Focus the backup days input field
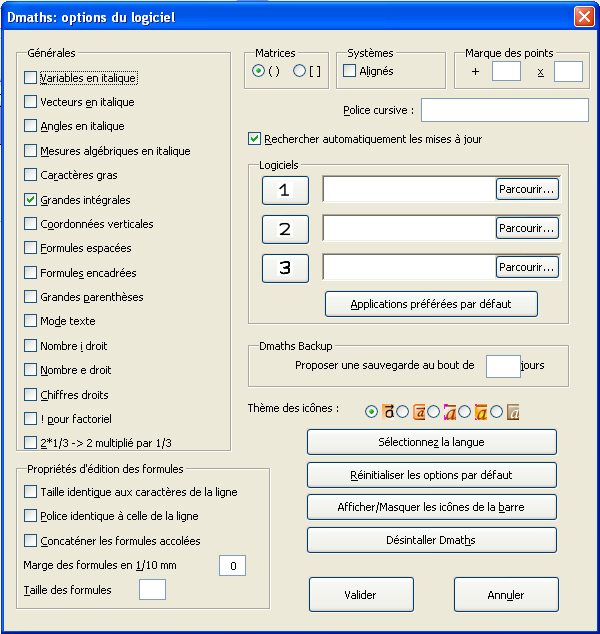The image size is (600, 634). [x=503, y=366]
